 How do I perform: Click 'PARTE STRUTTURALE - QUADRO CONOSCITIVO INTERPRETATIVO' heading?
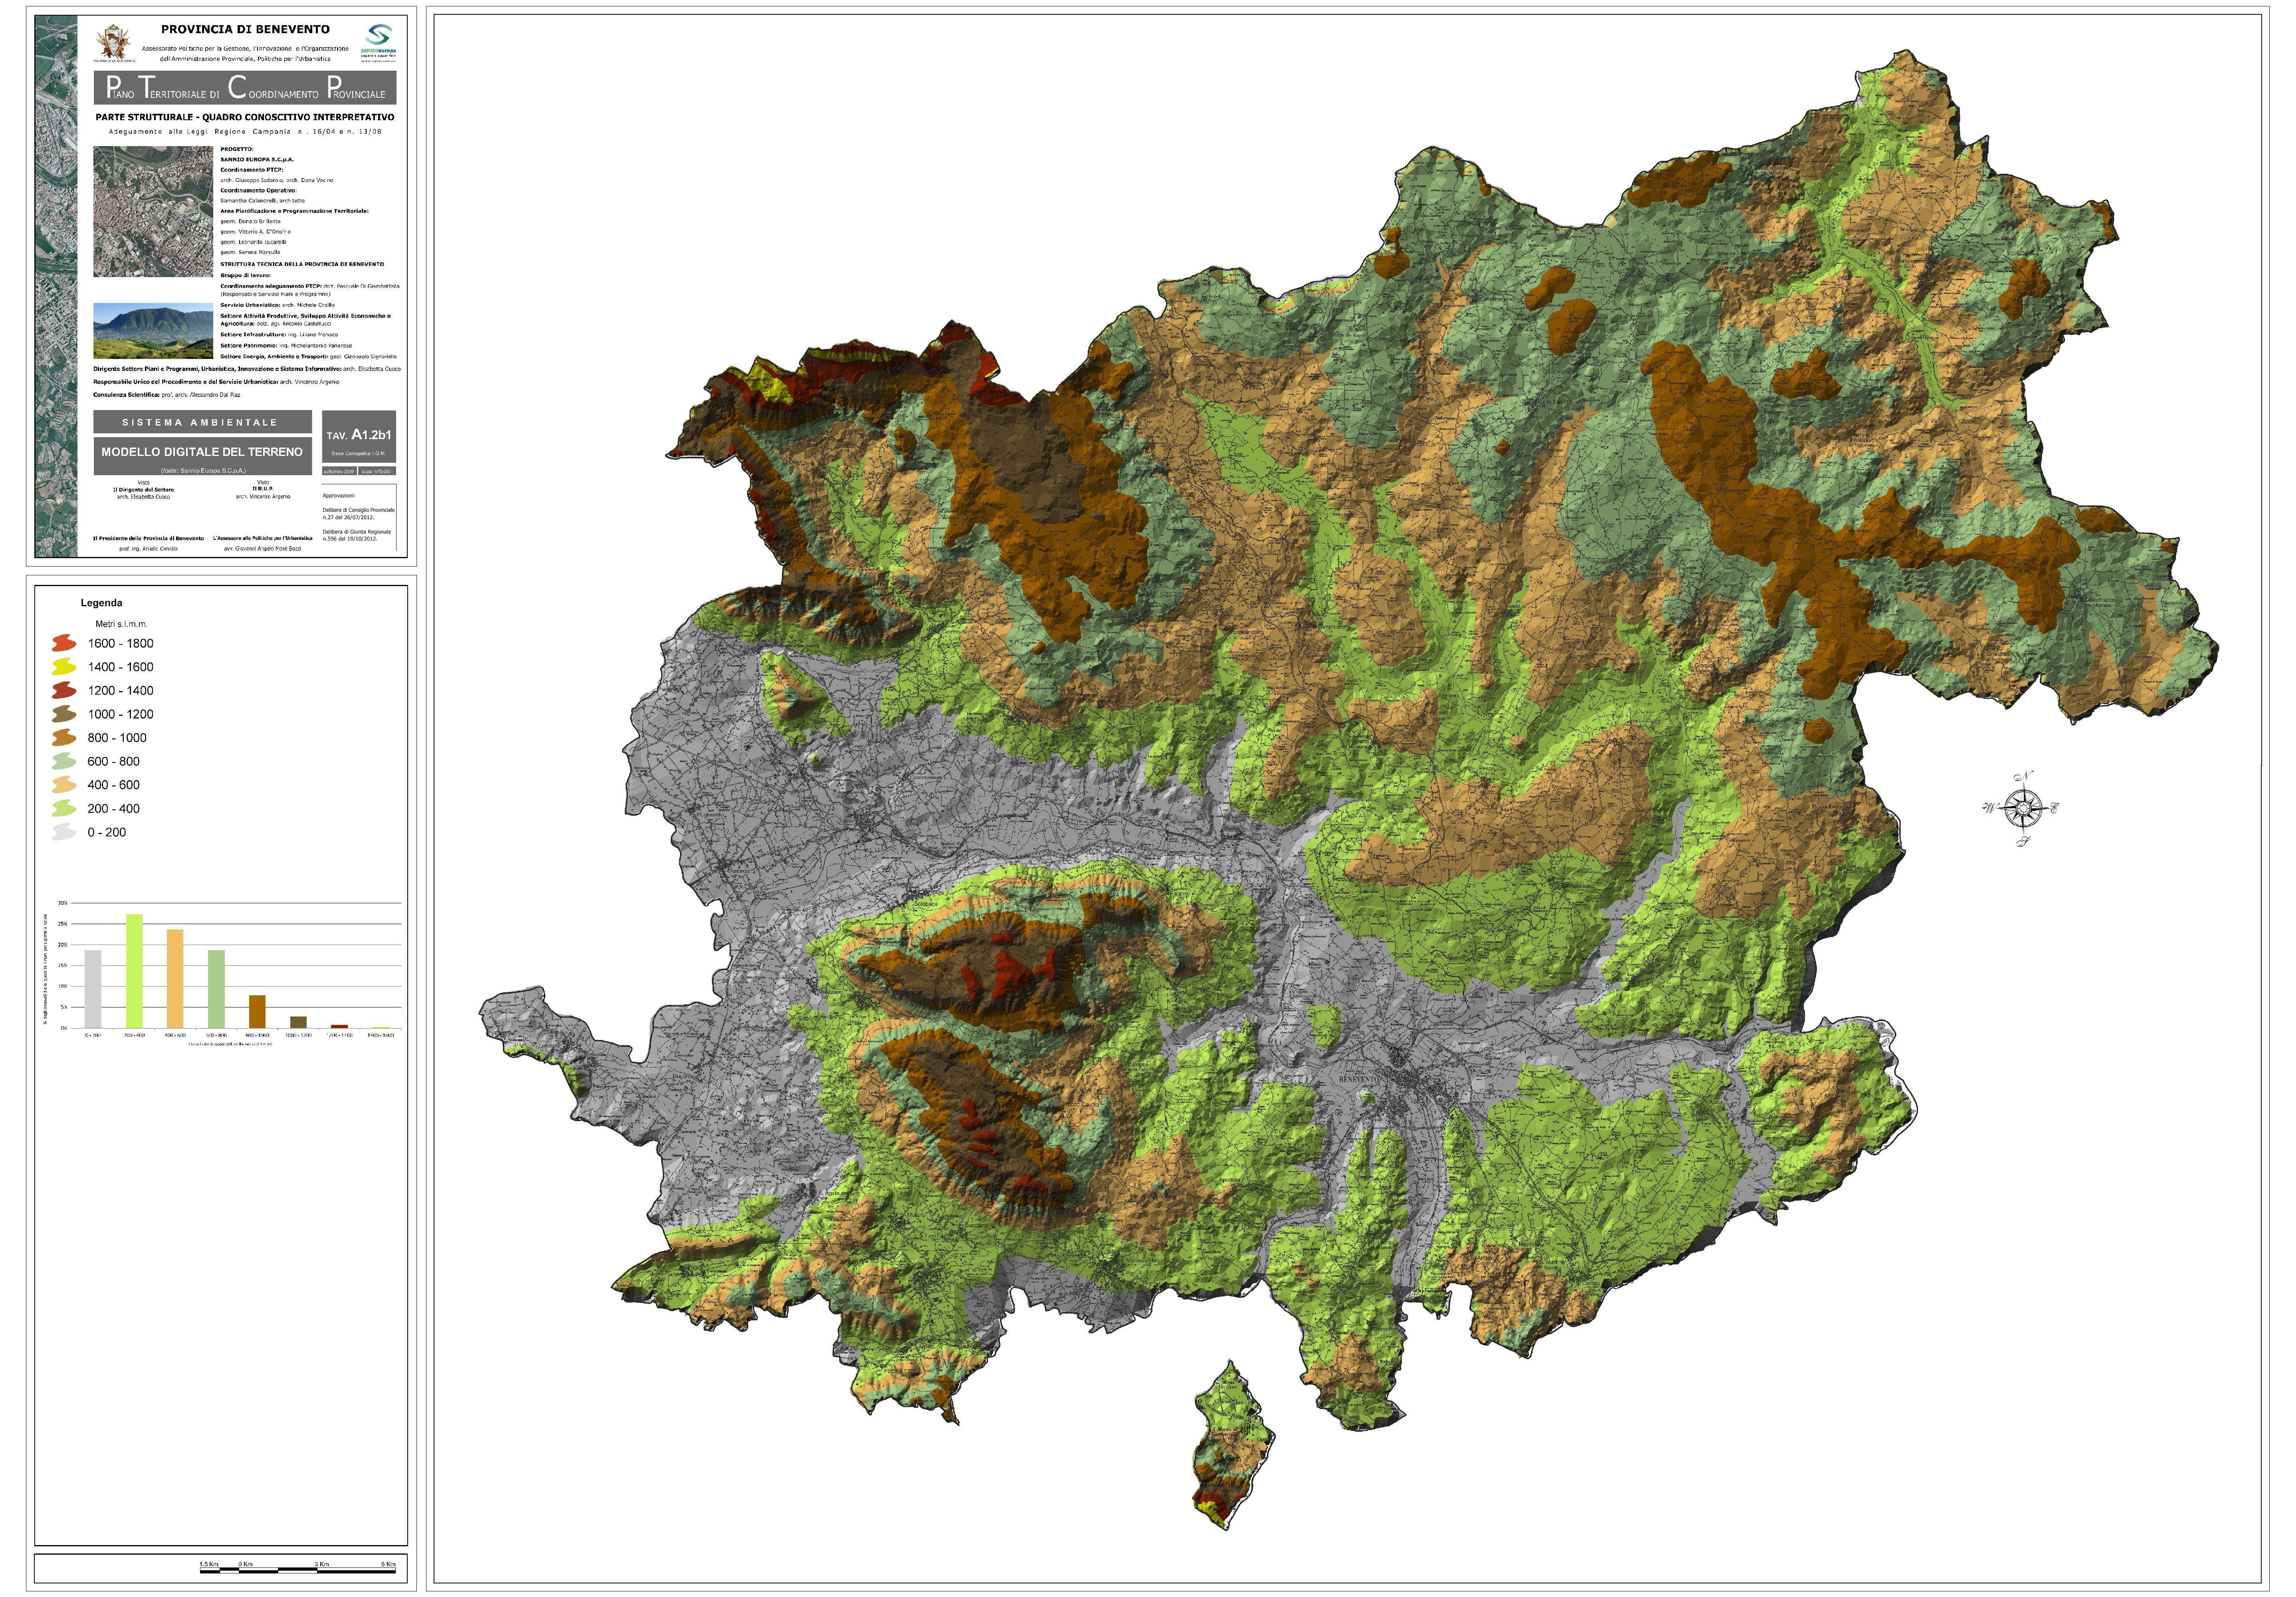click(x=245, y=117)
